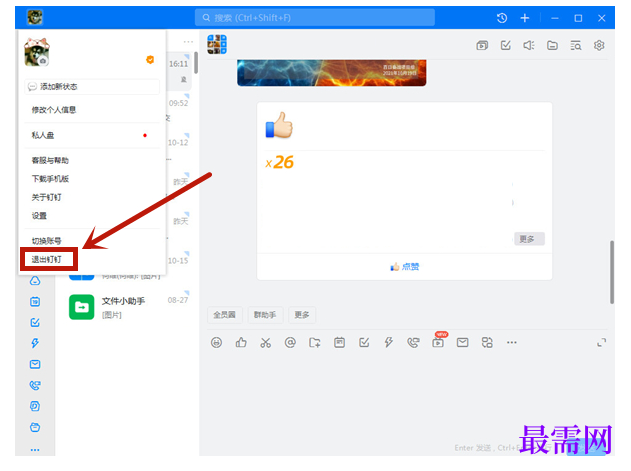This screenshot has height=471, width=631.
Task: Click the apps grid icon in input toolbar
Action: pos(487,343)
